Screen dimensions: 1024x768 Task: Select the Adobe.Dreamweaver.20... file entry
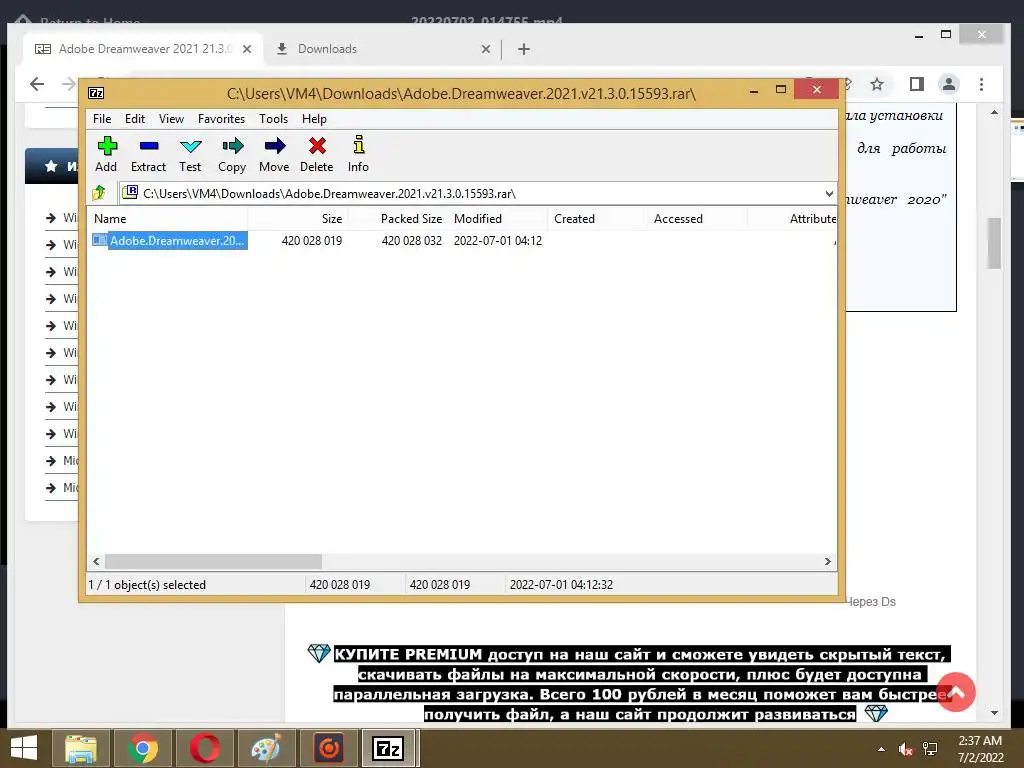coord(170,240)
